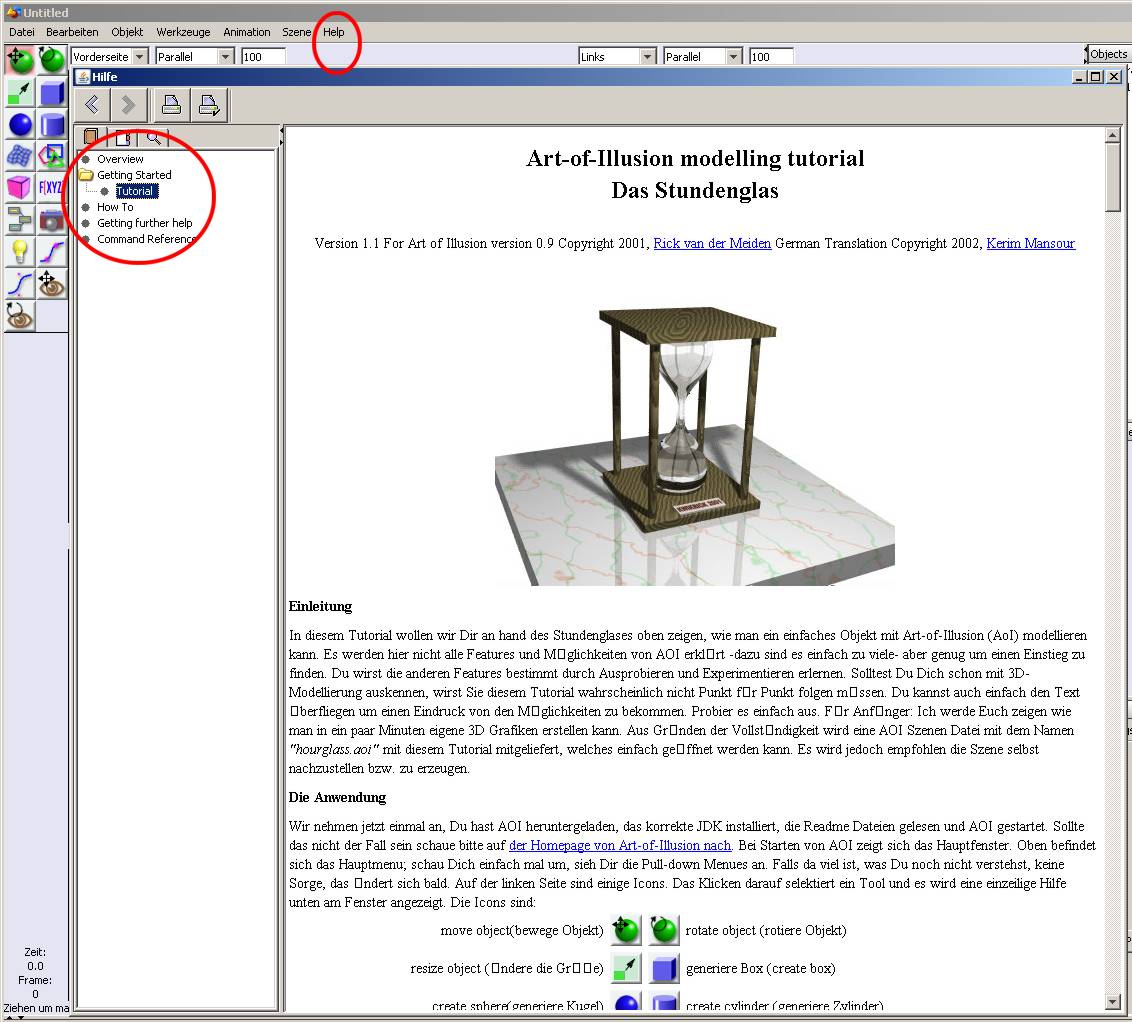1132x1022 pixels.
Task: Select the spline mesh tool
Action: tap(20, 155)
